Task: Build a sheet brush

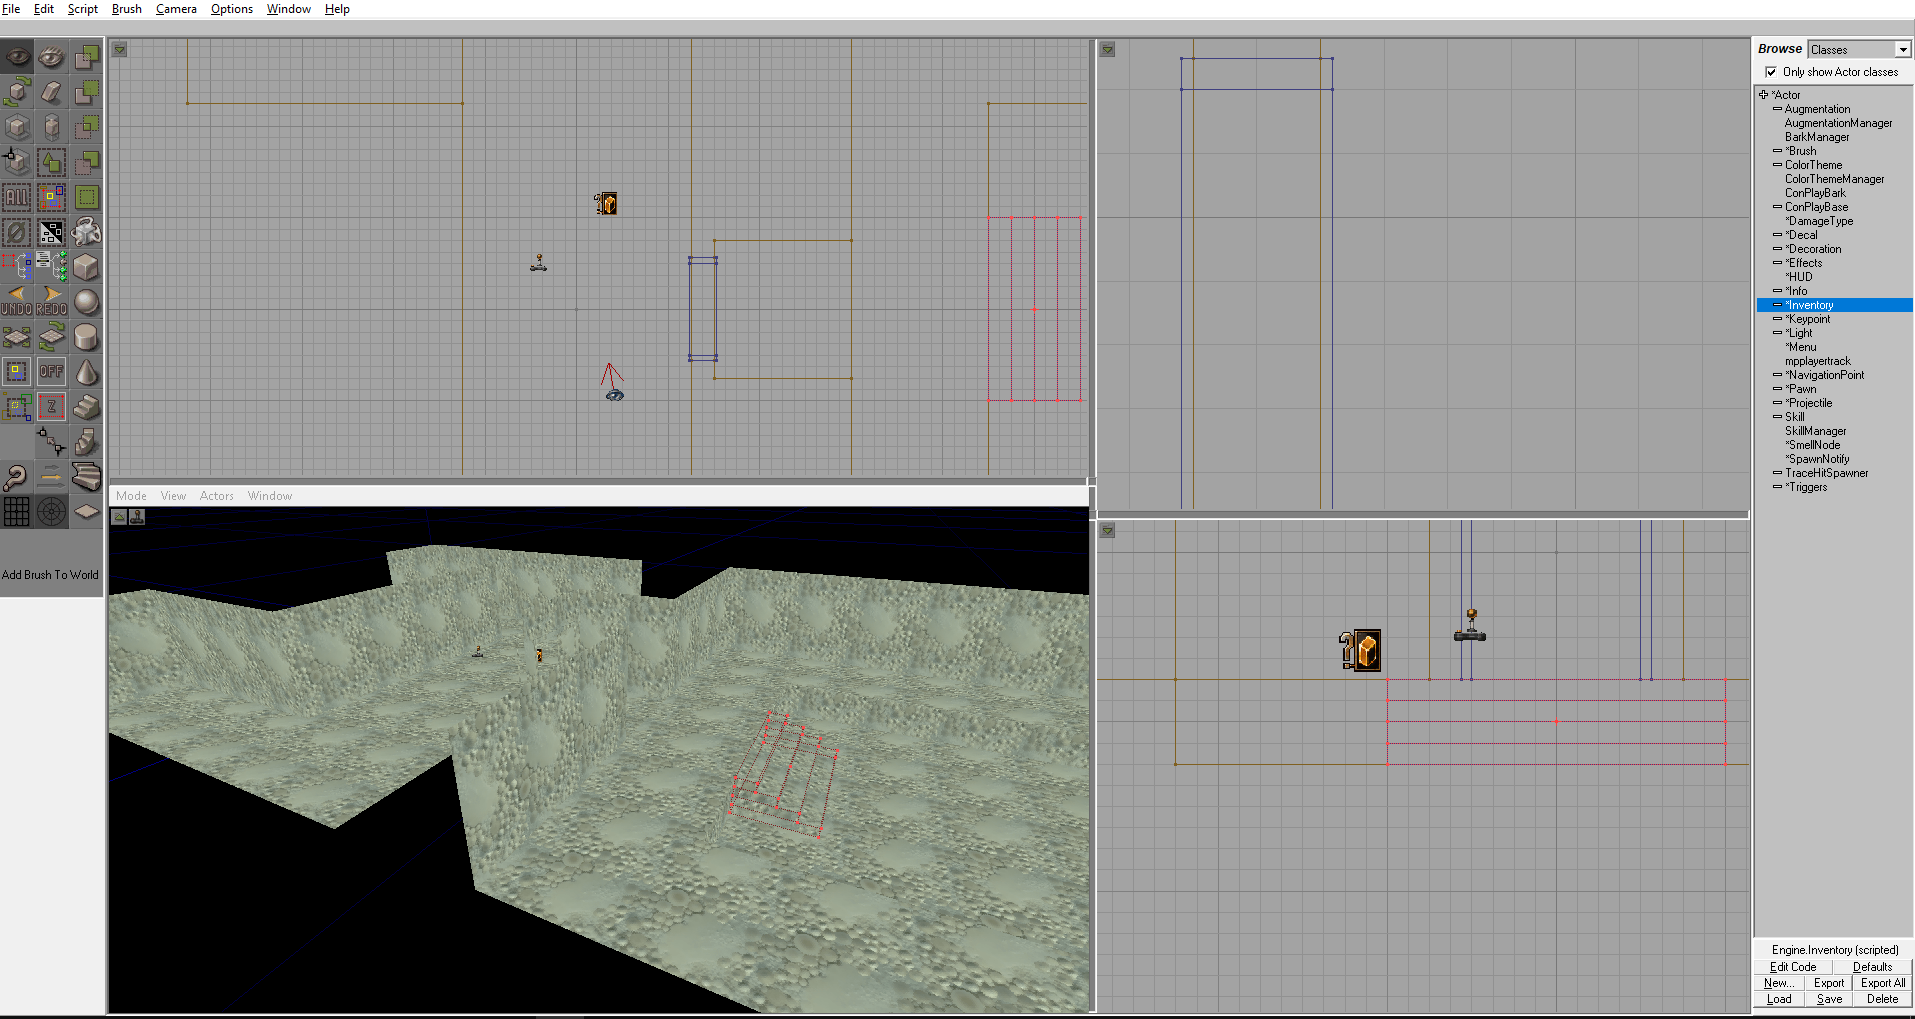Action: point(87,512)
